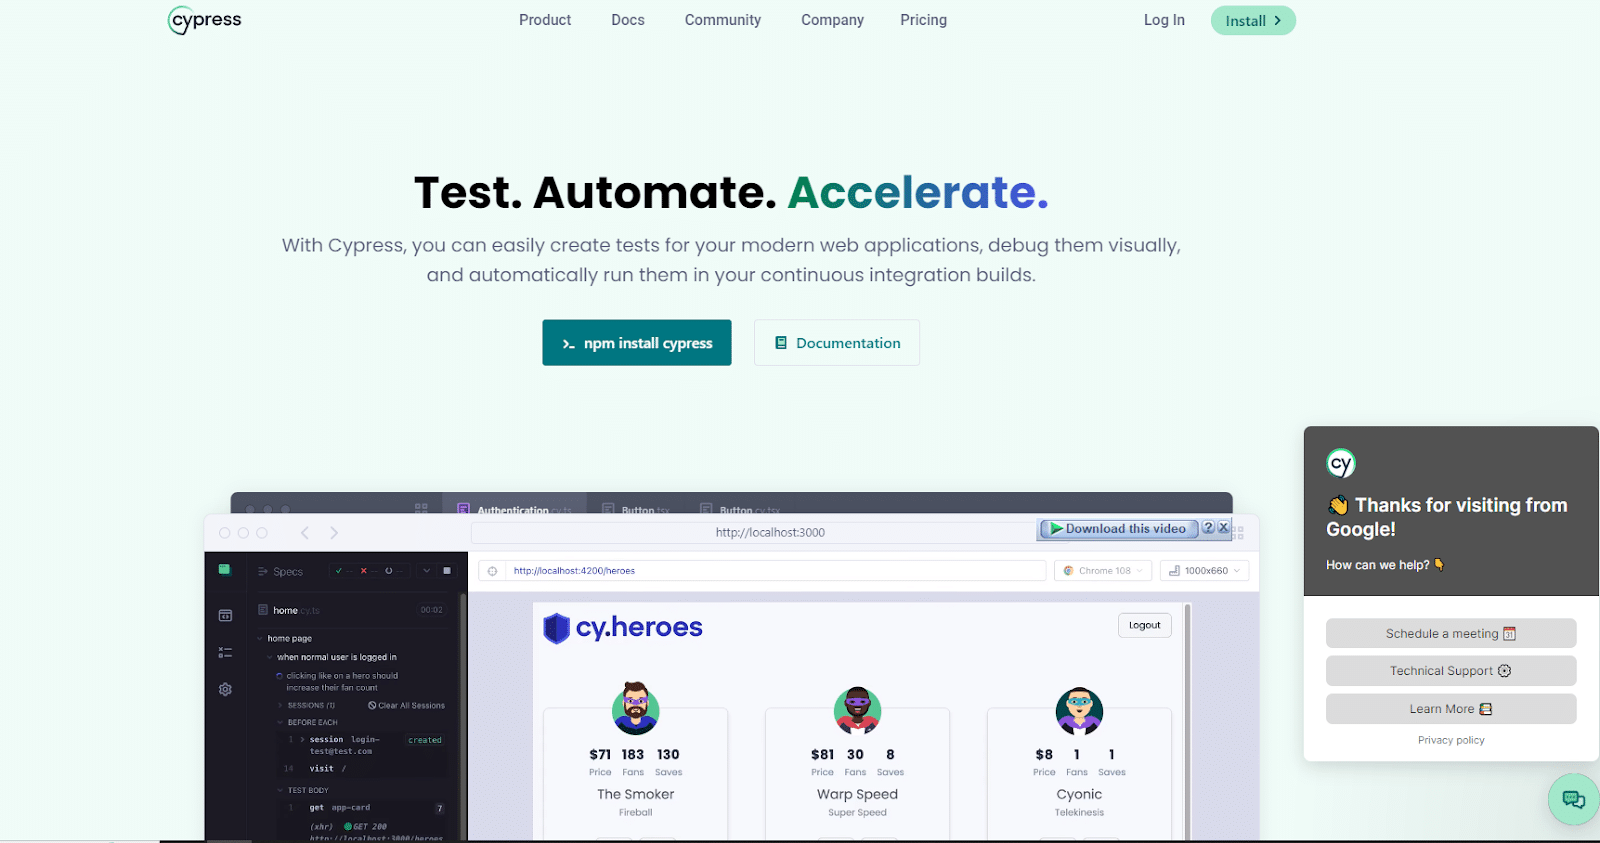Image resolution: width=1600 pixels, height=843 pixels.
Task: Click the stop tests square button
Action: [447, 571]
